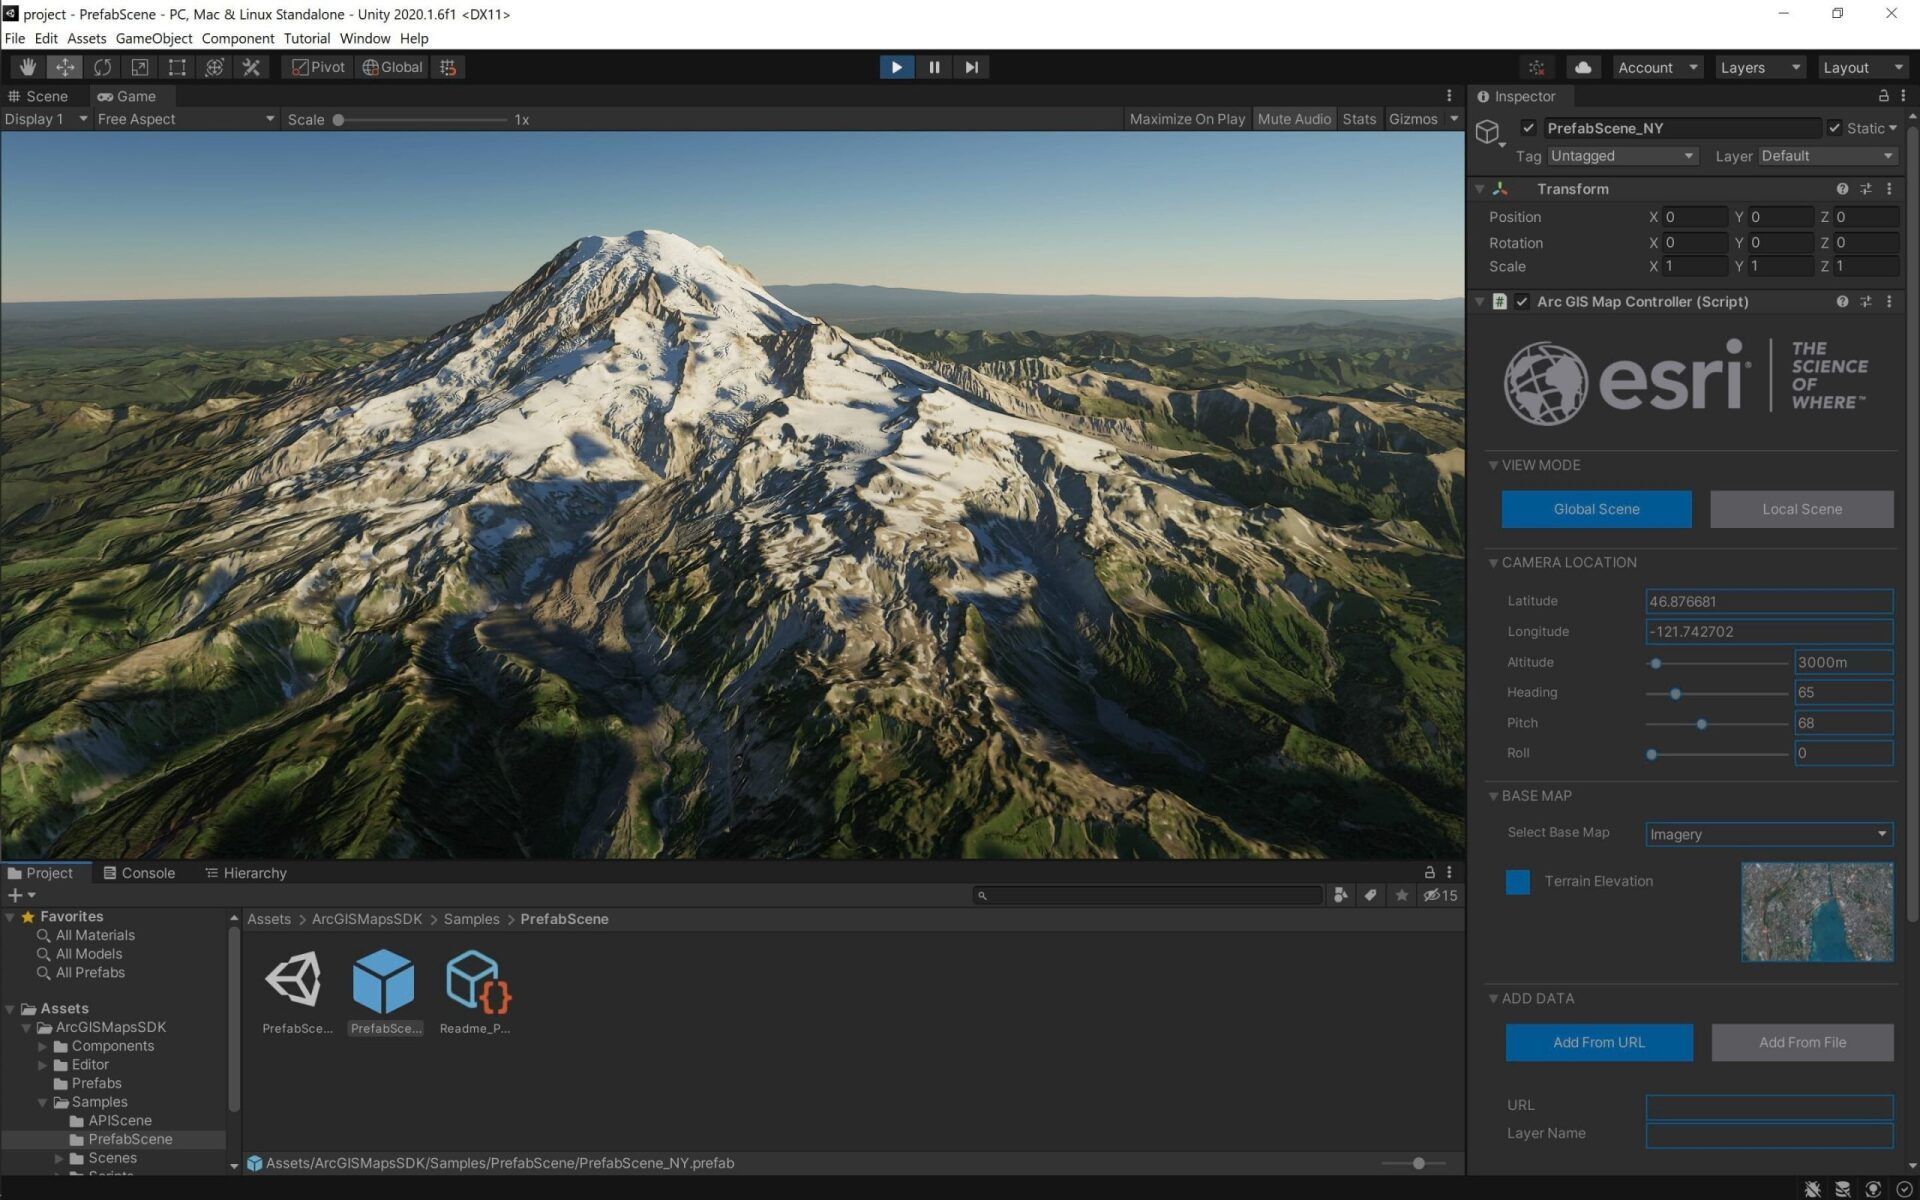Switch to the Console tab
Image resolution: width=1920 pixels, height=1200 pixels.
[148, 873]
